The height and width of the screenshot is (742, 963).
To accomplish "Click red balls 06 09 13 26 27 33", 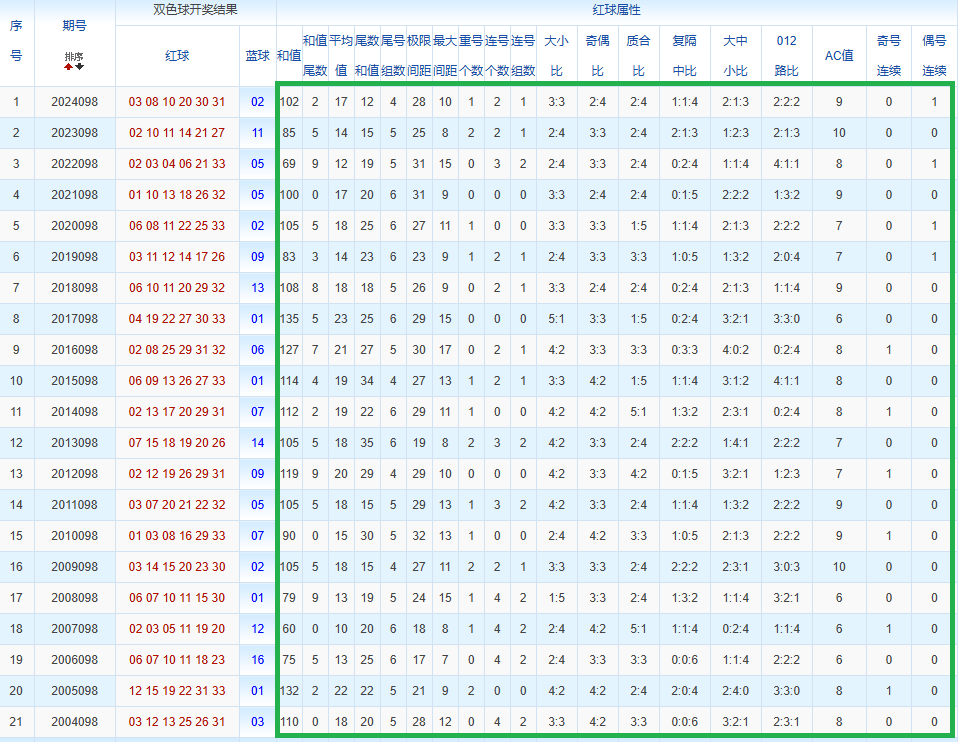I will (177, 381).
